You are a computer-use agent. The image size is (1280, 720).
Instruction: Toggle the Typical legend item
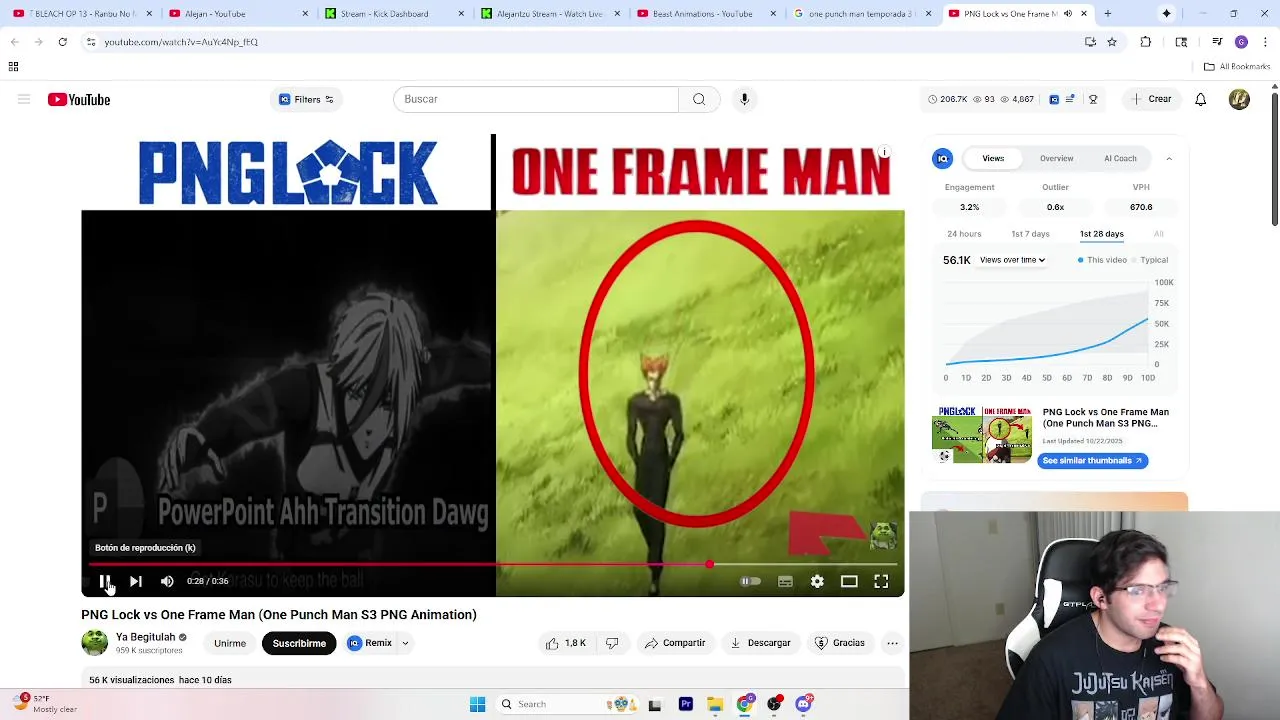coord(1150,260)
